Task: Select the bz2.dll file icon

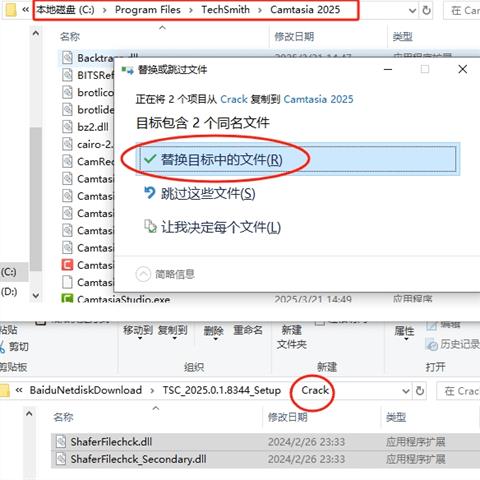Action: (67, 127)
